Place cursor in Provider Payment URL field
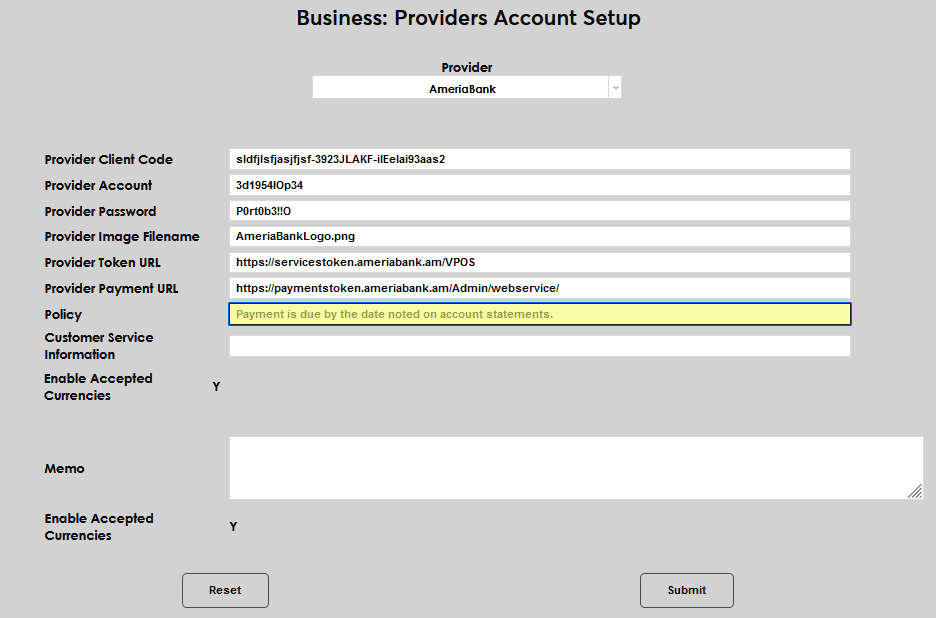This screenshot has height=618, width=936. 539,288
